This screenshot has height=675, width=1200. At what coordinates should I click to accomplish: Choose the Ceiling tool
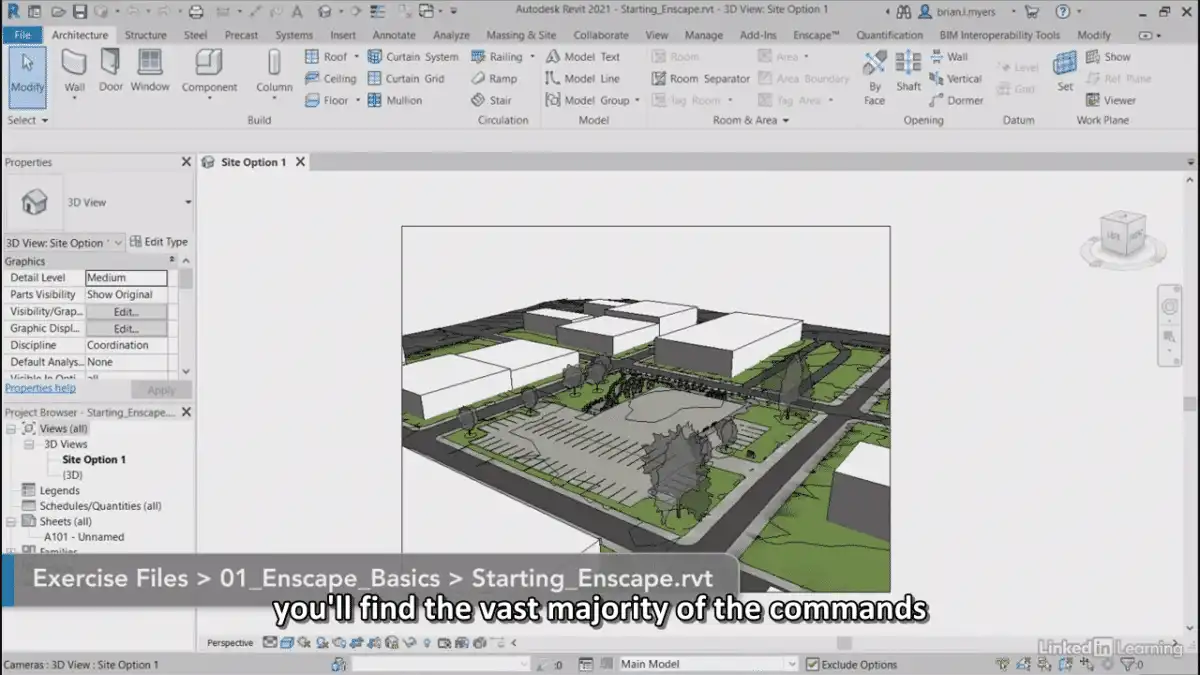point(331,79)
